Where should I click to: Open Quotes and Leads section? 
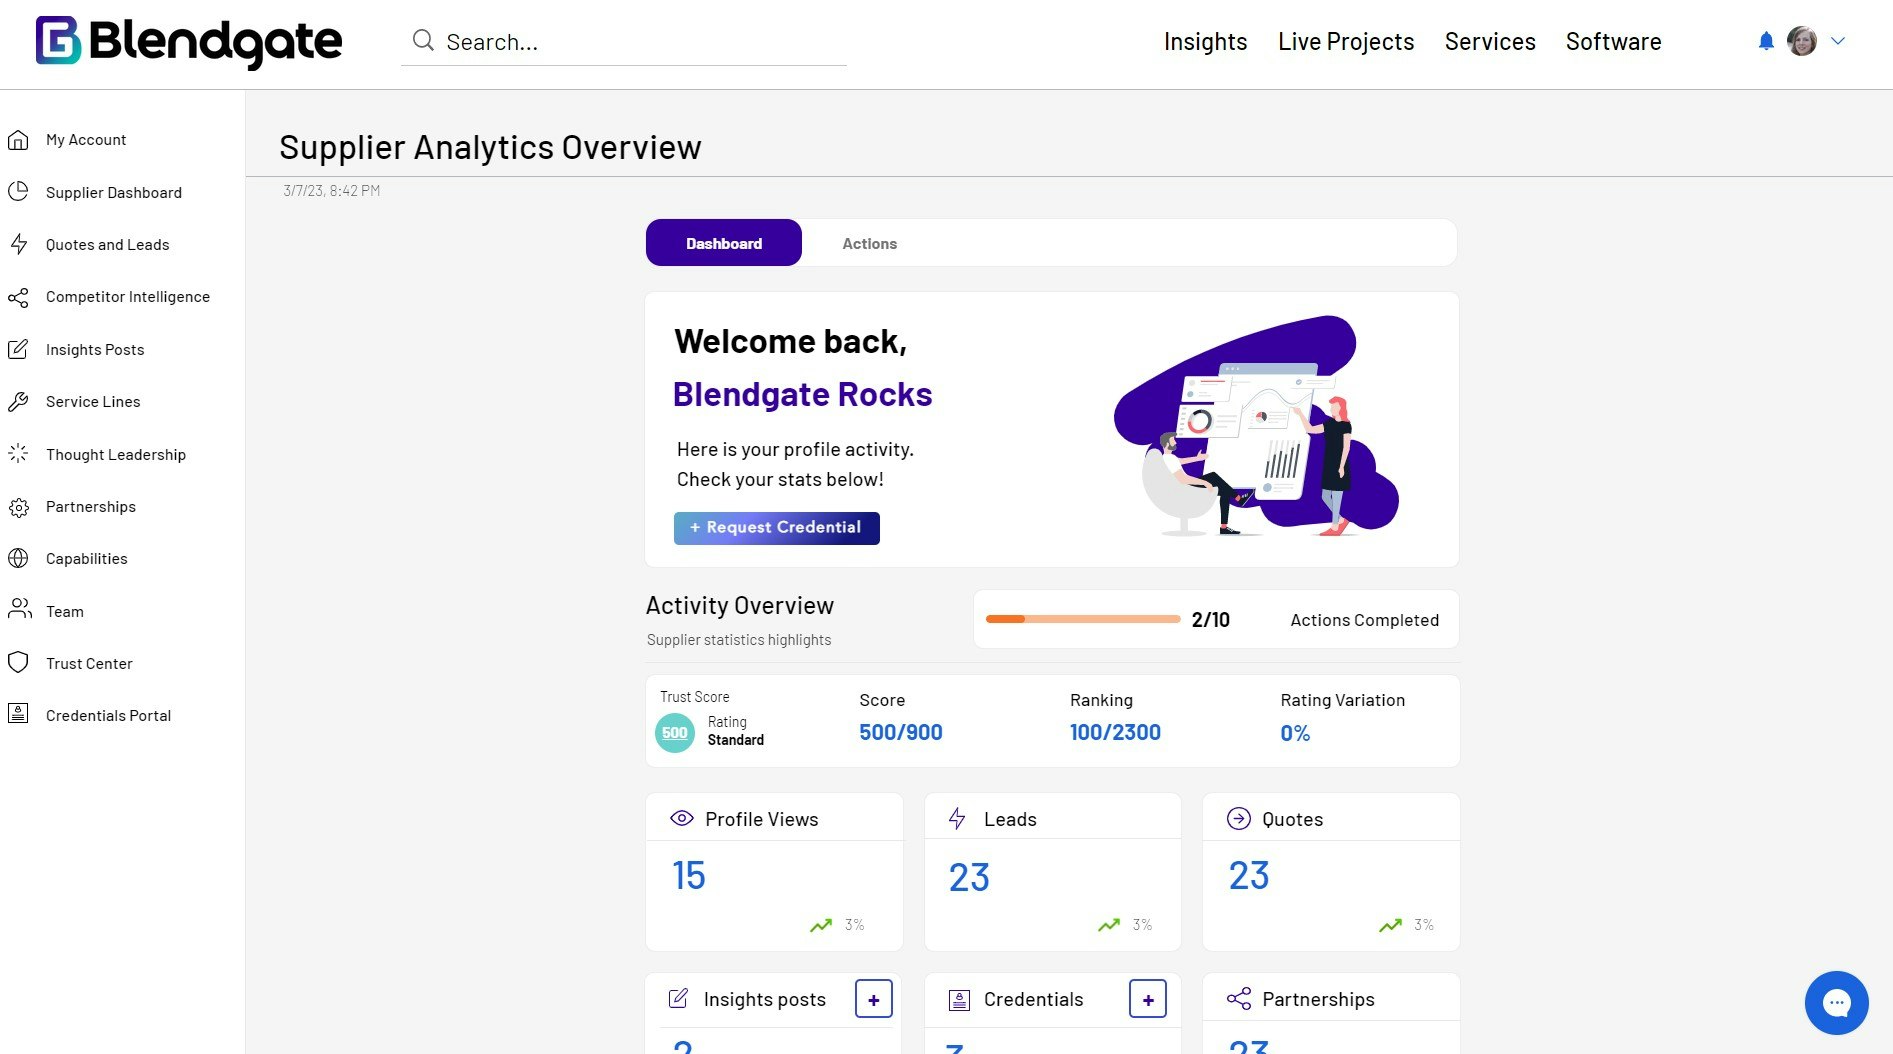(108, 245)
